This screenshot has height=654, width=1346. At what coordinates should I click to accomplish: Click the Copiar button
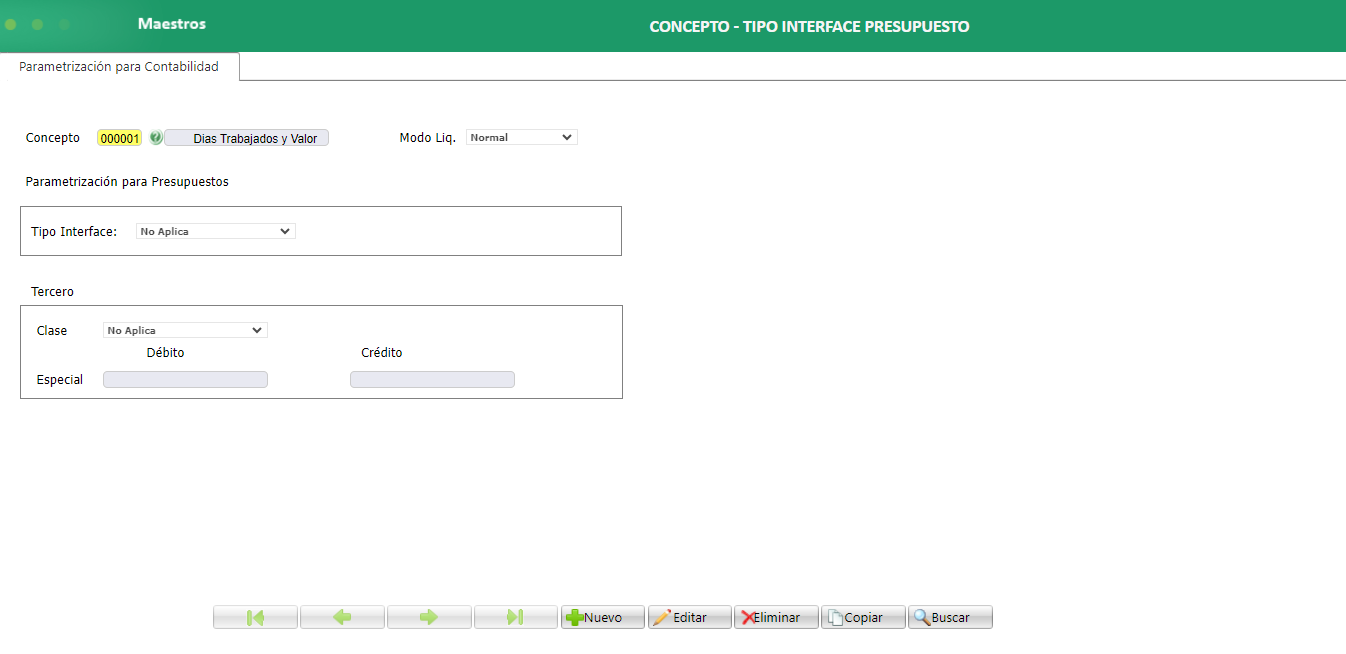click(863, 617)
